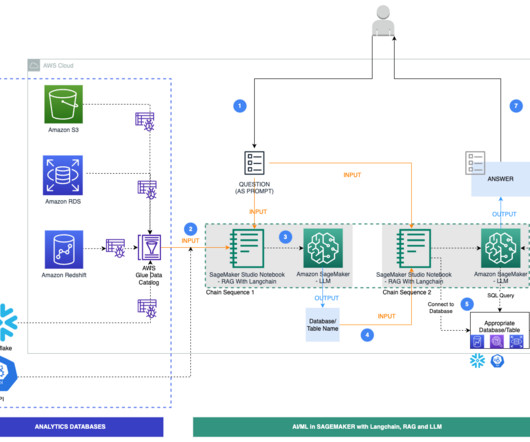Viewport: 530px width, 442px height.
Task: Click the 'Chain Sequence 2' label
Action: (x=407, y=292)
